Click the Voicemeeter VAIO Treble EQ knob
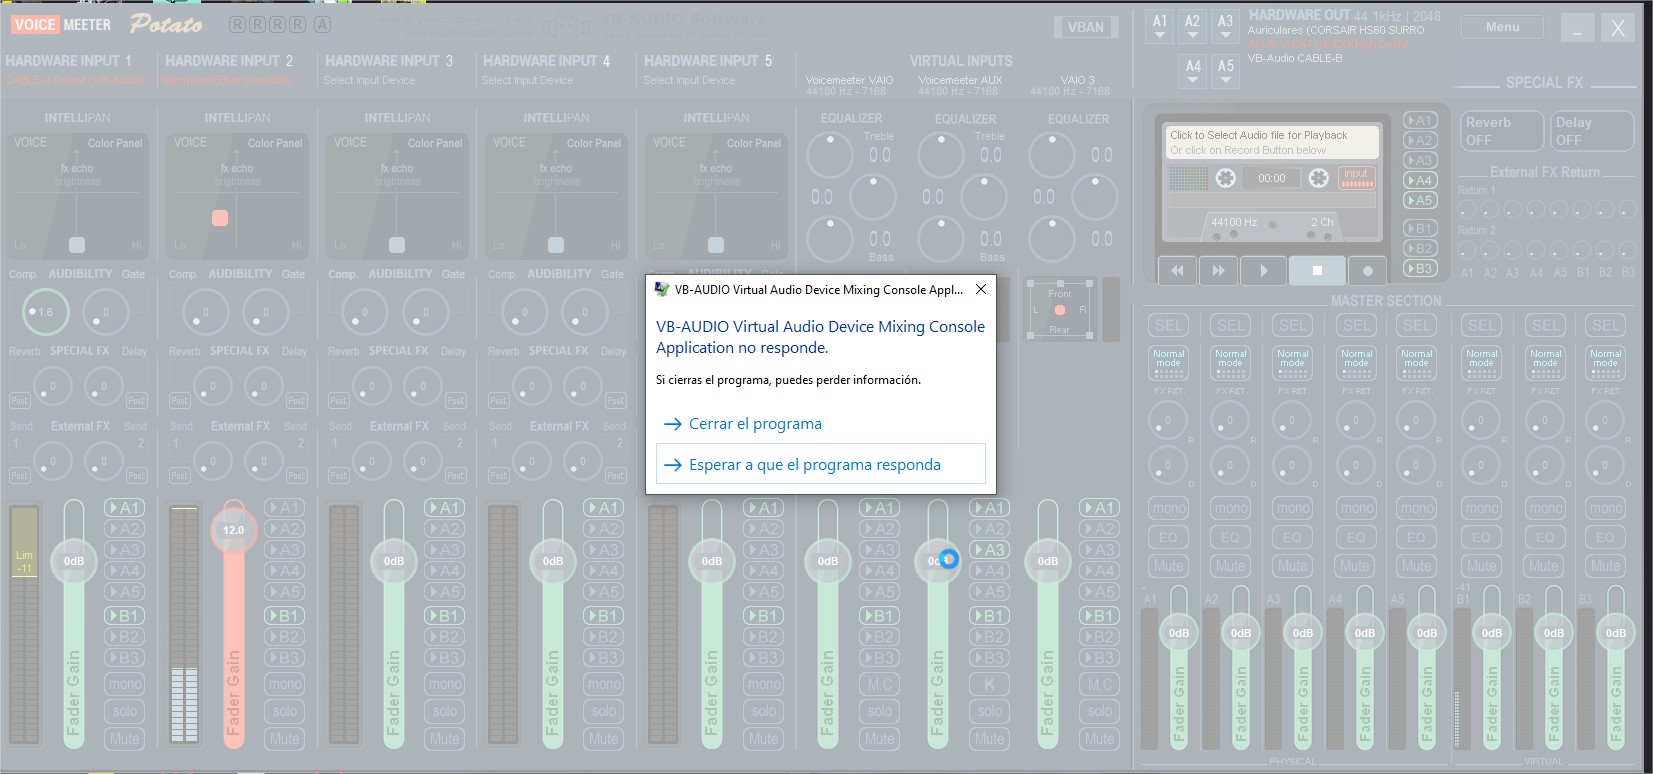Screen dimensions: 1653x774 tap(829, 155)
